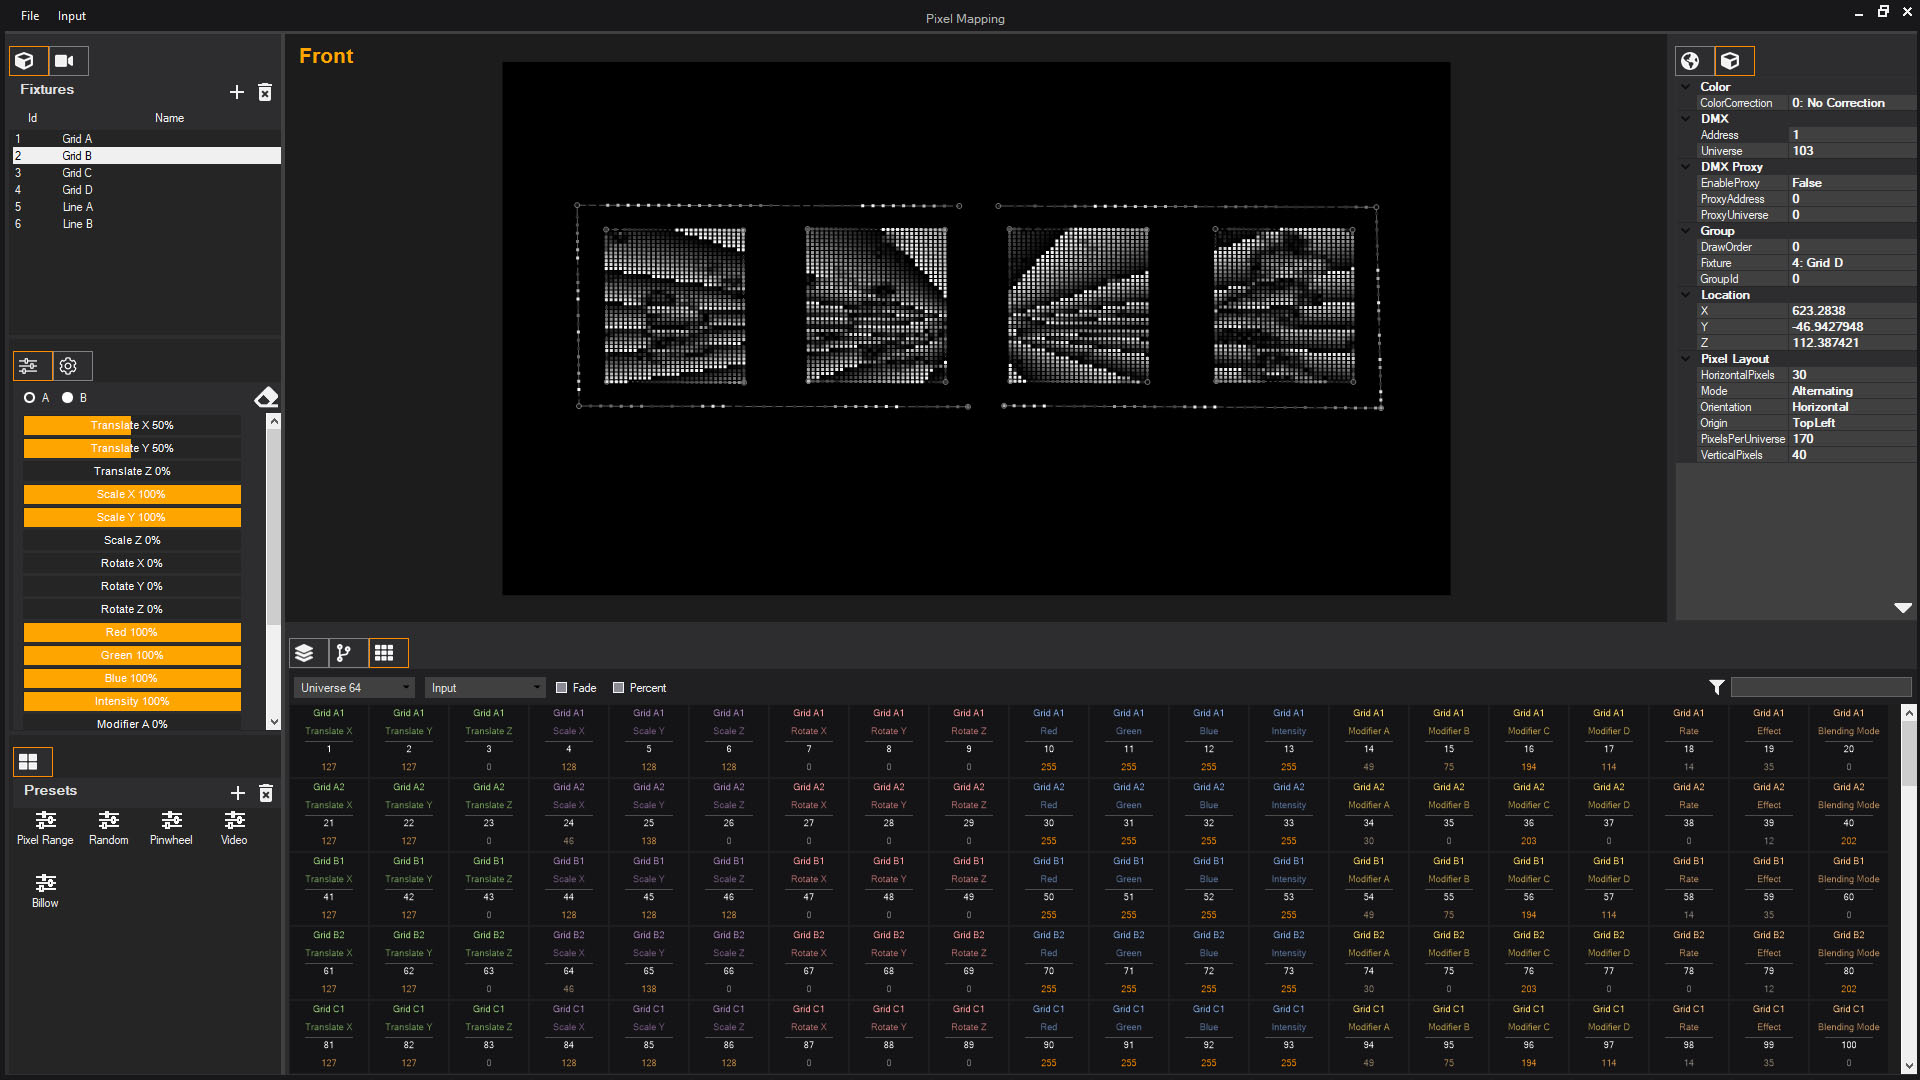Activate the grid view icon near Universe selector
The width and height of the screenshot is (1920, 1080).
[386, 653]
